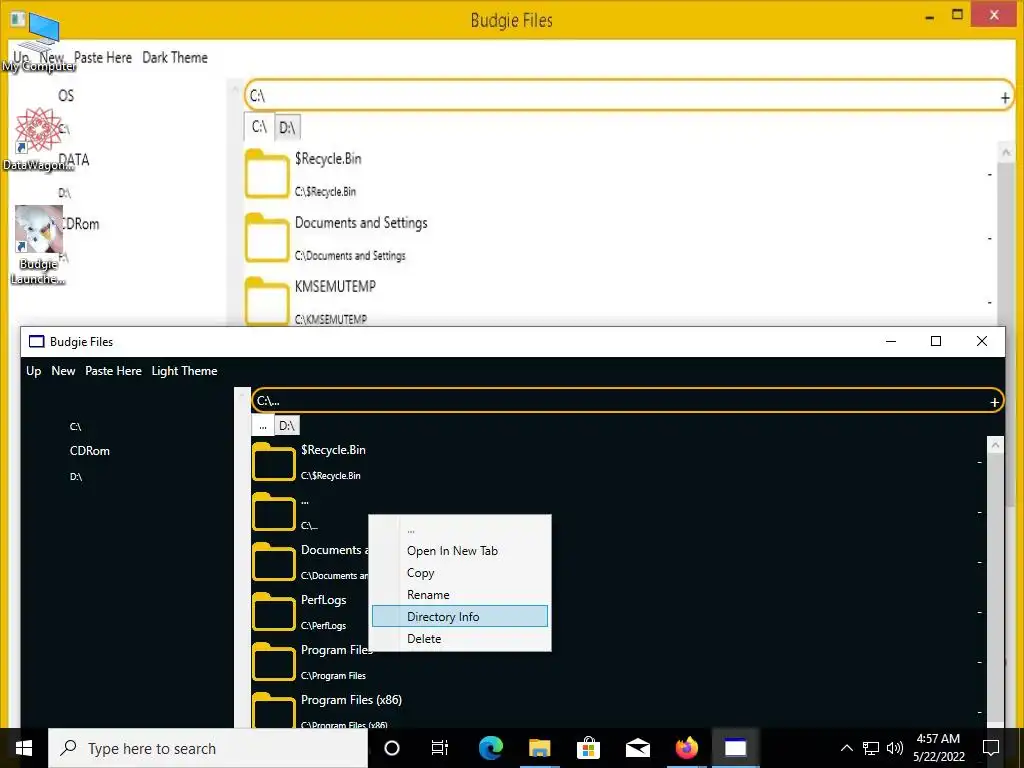Click New in dark window toolbar
The image size is (1024, 768).
pyautogui.click(x=63, y=371)
